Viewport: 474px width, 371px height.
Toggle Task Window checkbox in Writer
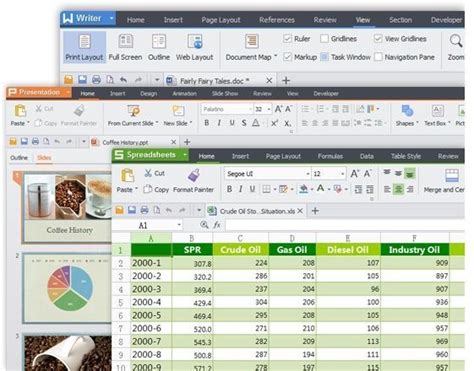324,57
